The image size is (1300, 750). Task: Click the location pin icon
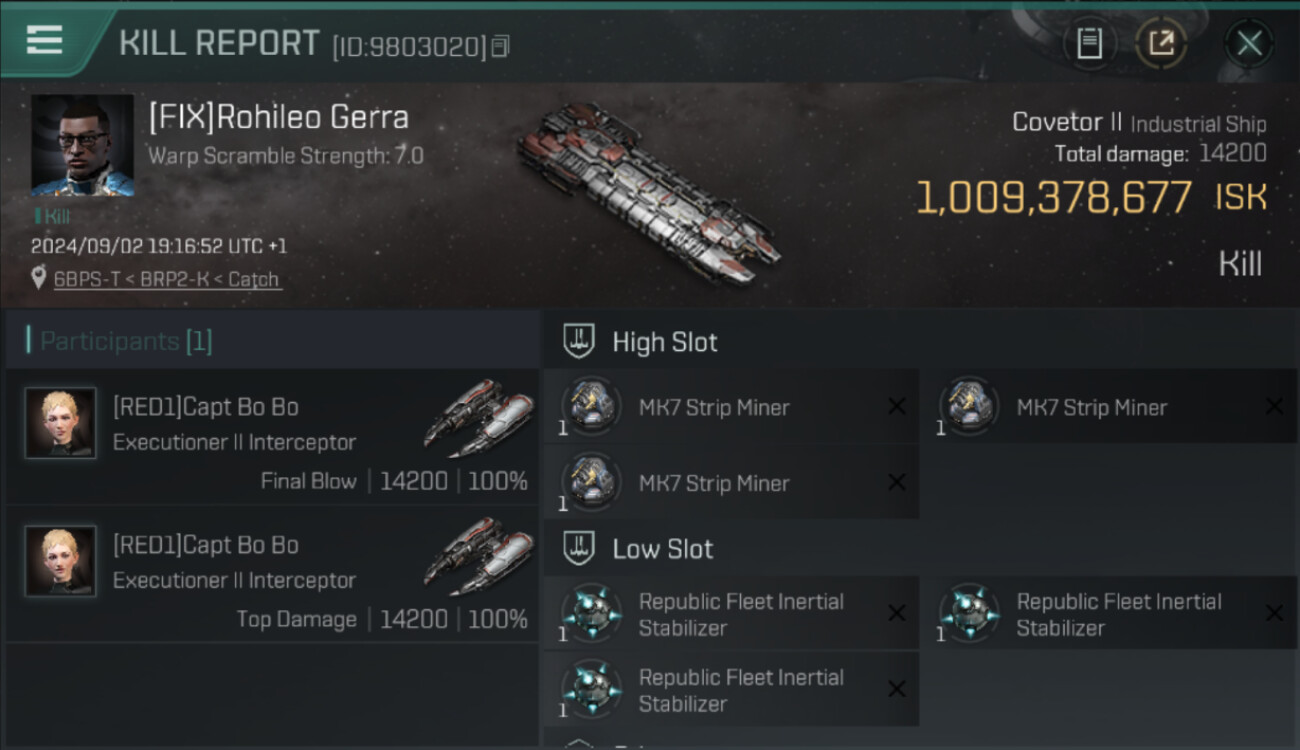tap(39, 278)
